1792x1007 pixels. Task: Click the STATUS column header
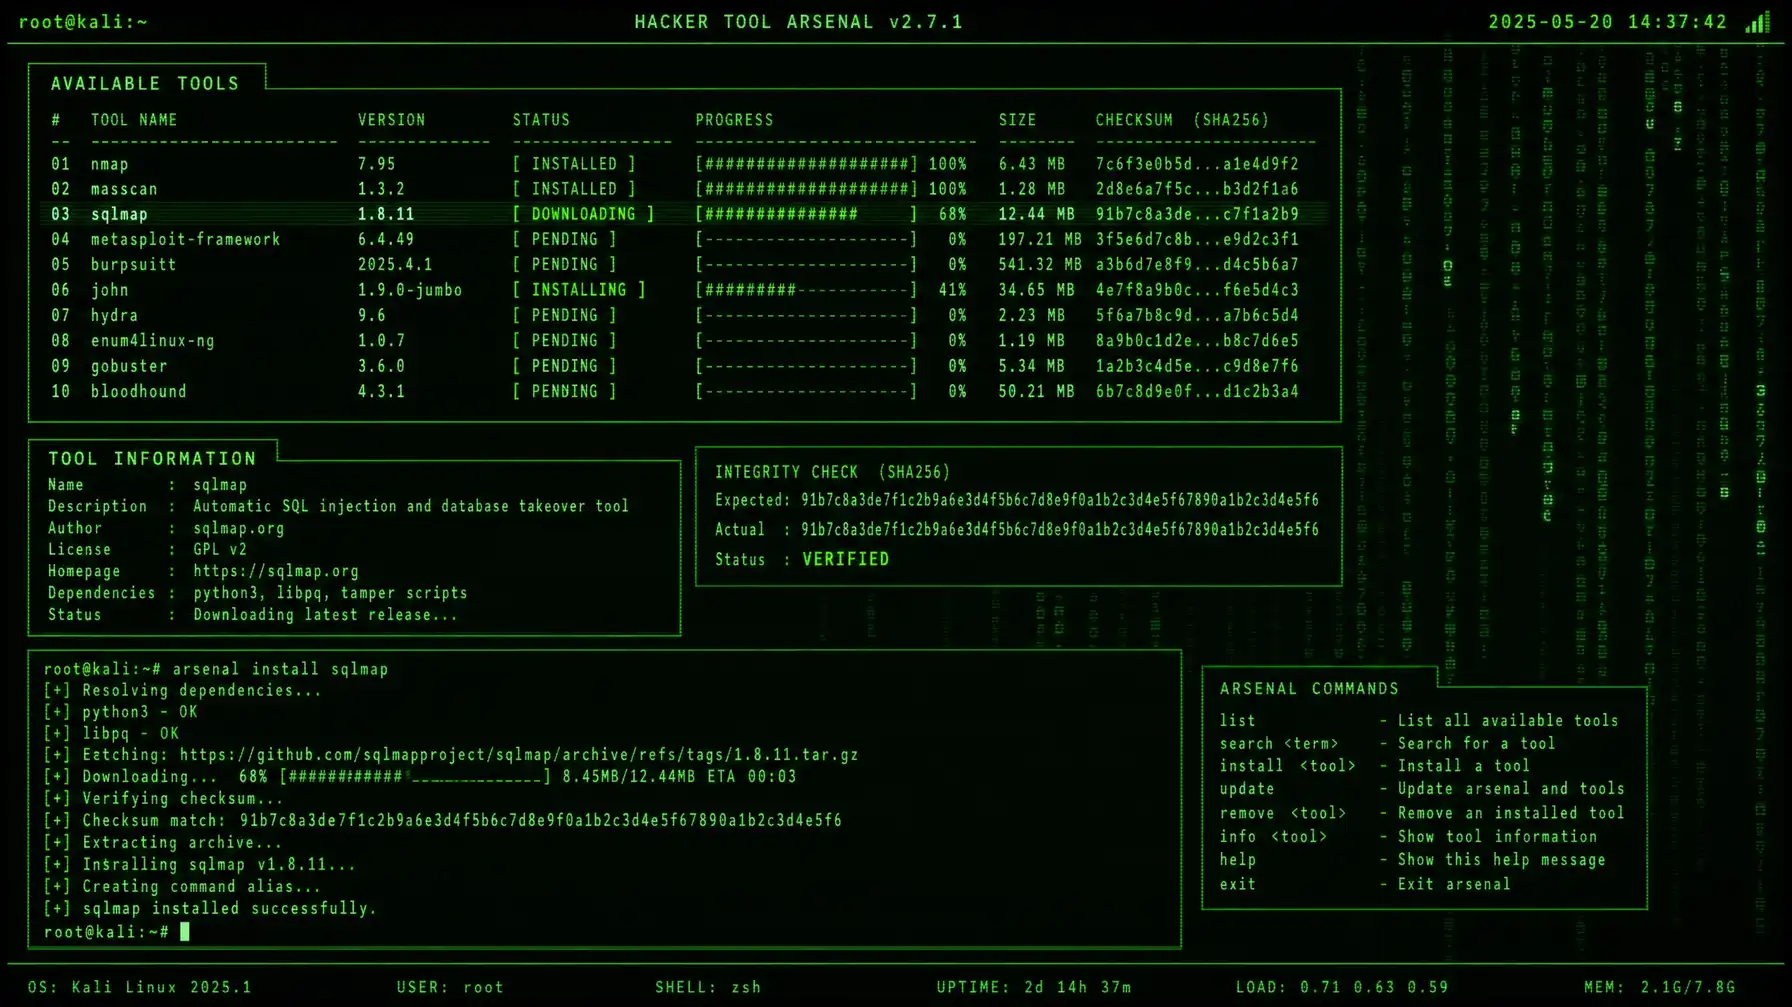[x=541, y=120]
